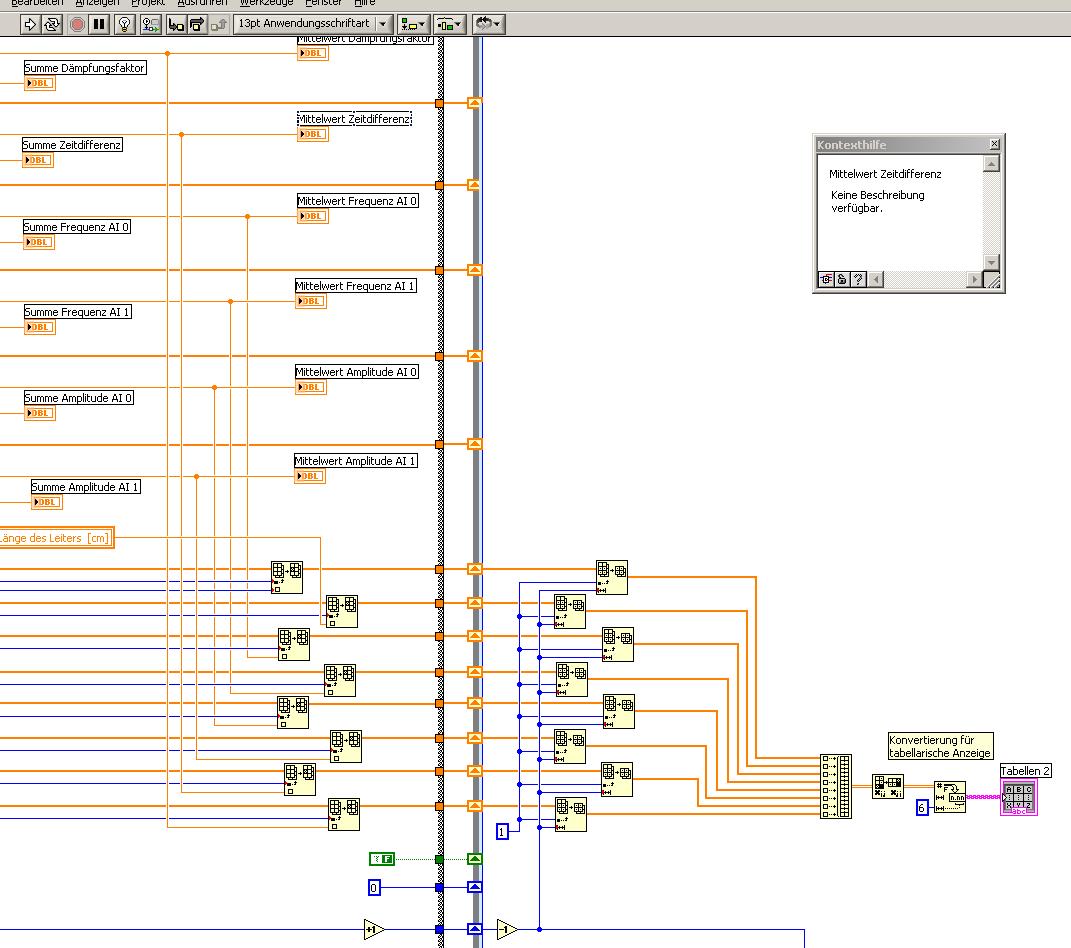Screen dimensions: 1071x948
Task: Click the show terminals button in Kontexthilfe
Action: pos(826,280)
